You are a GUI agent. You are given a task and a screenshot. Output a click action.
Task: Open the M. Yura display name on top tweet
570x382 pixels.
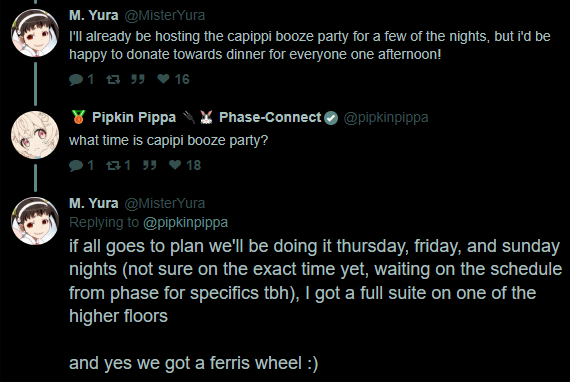click(x=94, y=15)
